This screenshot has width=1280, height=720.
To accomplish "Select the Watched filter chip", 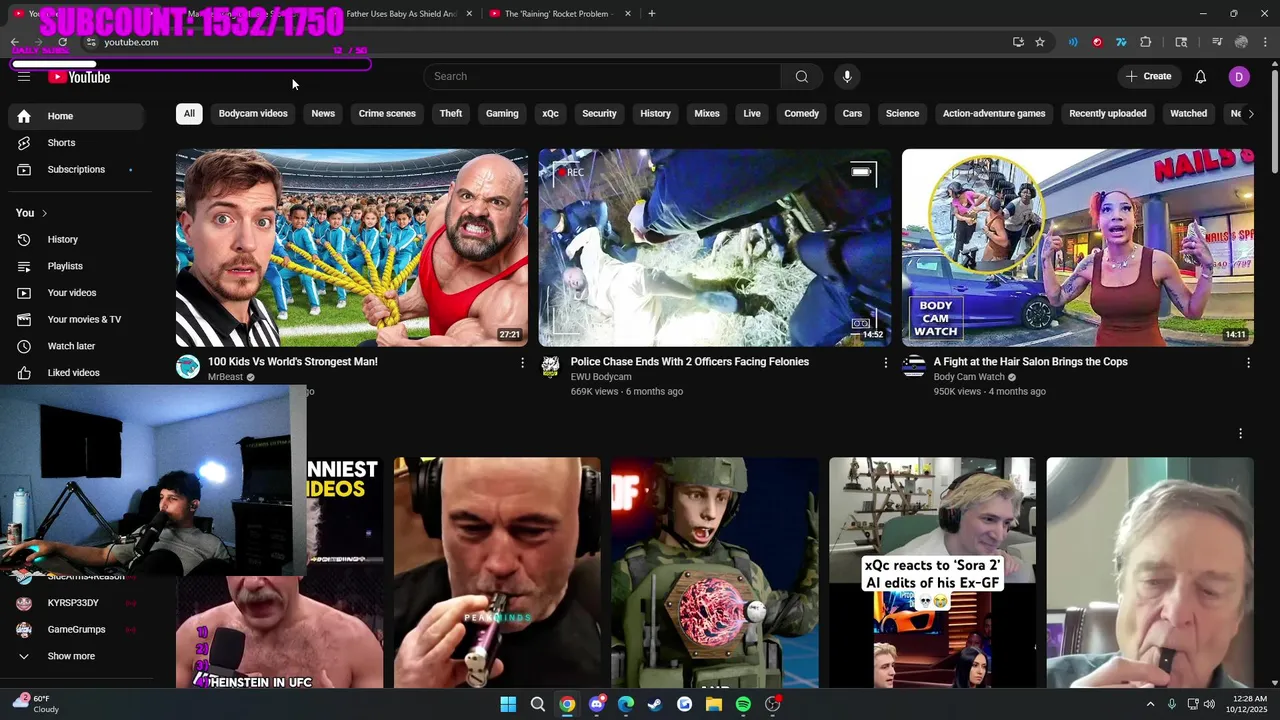I will [1188, 114].
